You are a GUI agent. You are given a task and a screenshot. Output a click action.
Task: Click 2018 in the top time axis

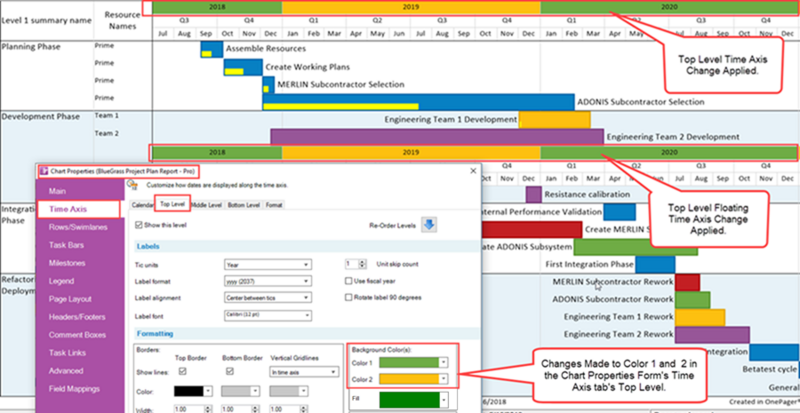click(x=217, y=8)
